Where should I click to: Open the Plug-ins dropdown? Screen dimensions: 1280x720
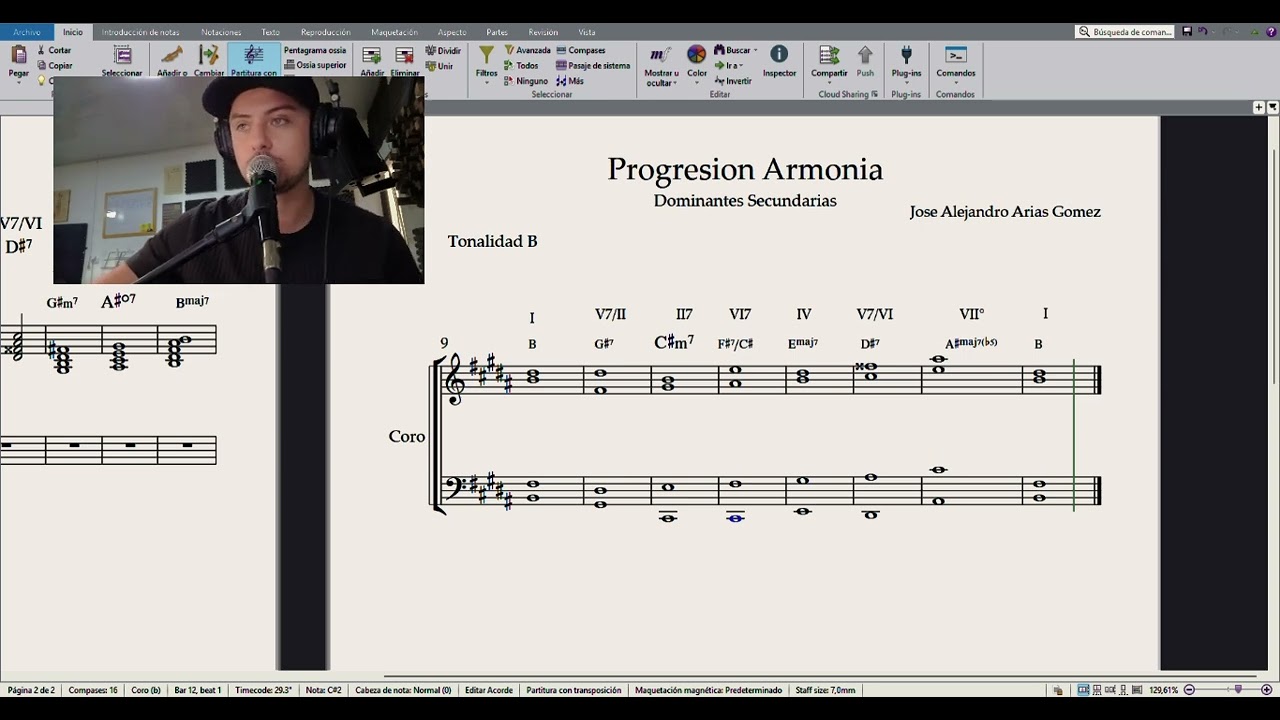pos(906,63)
